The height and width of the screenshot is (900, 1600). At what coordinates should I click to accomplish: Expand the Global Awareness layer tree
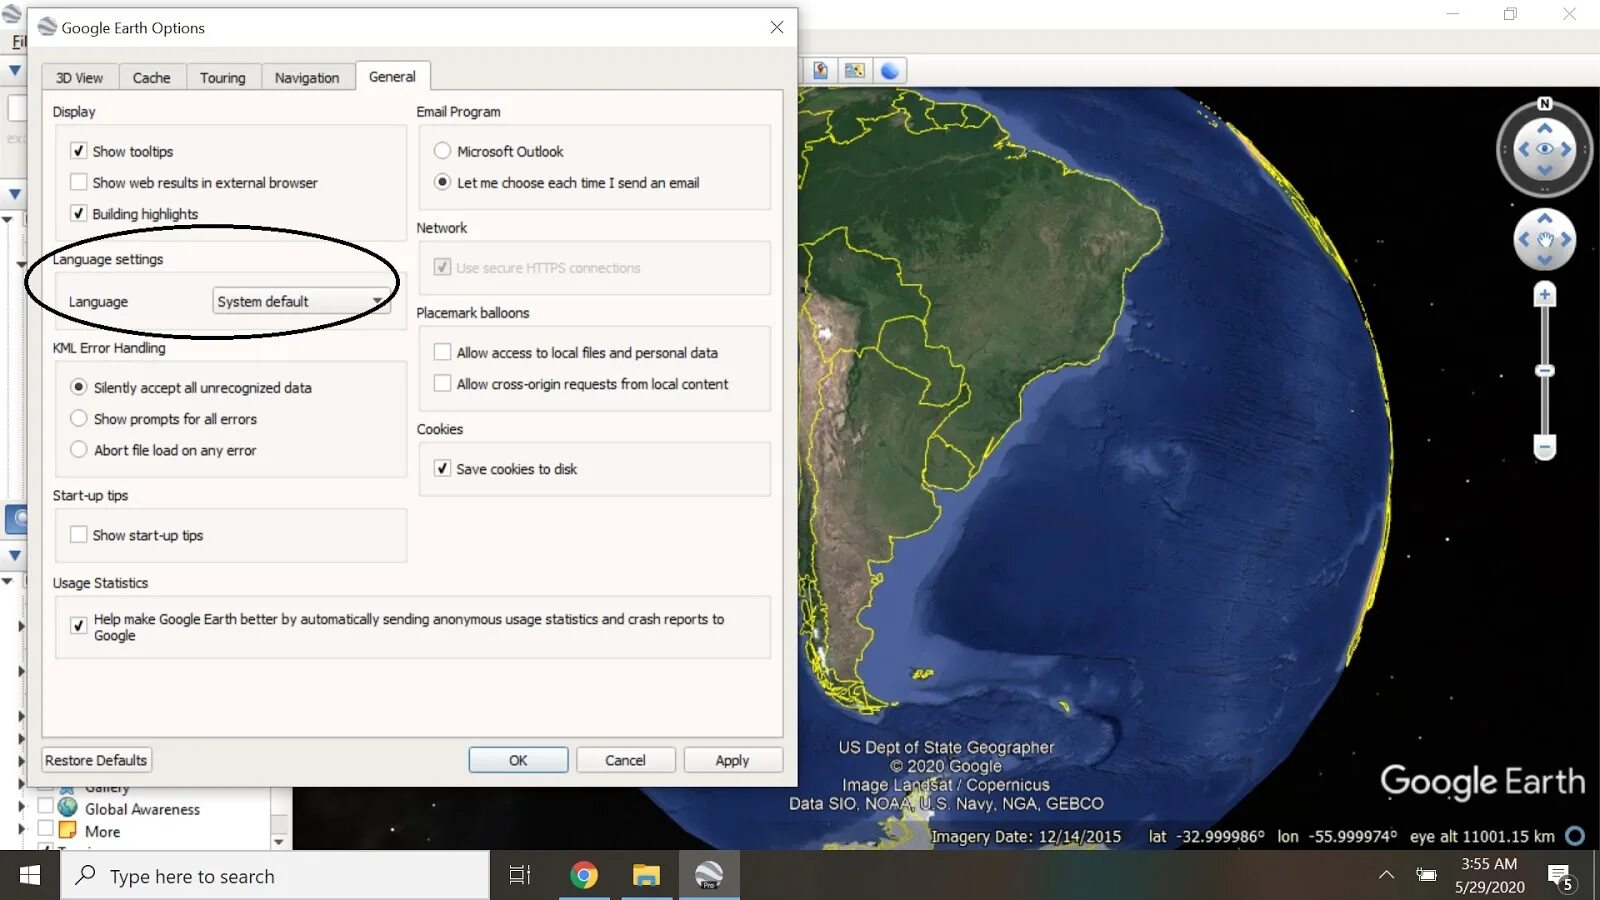[21, 807]
